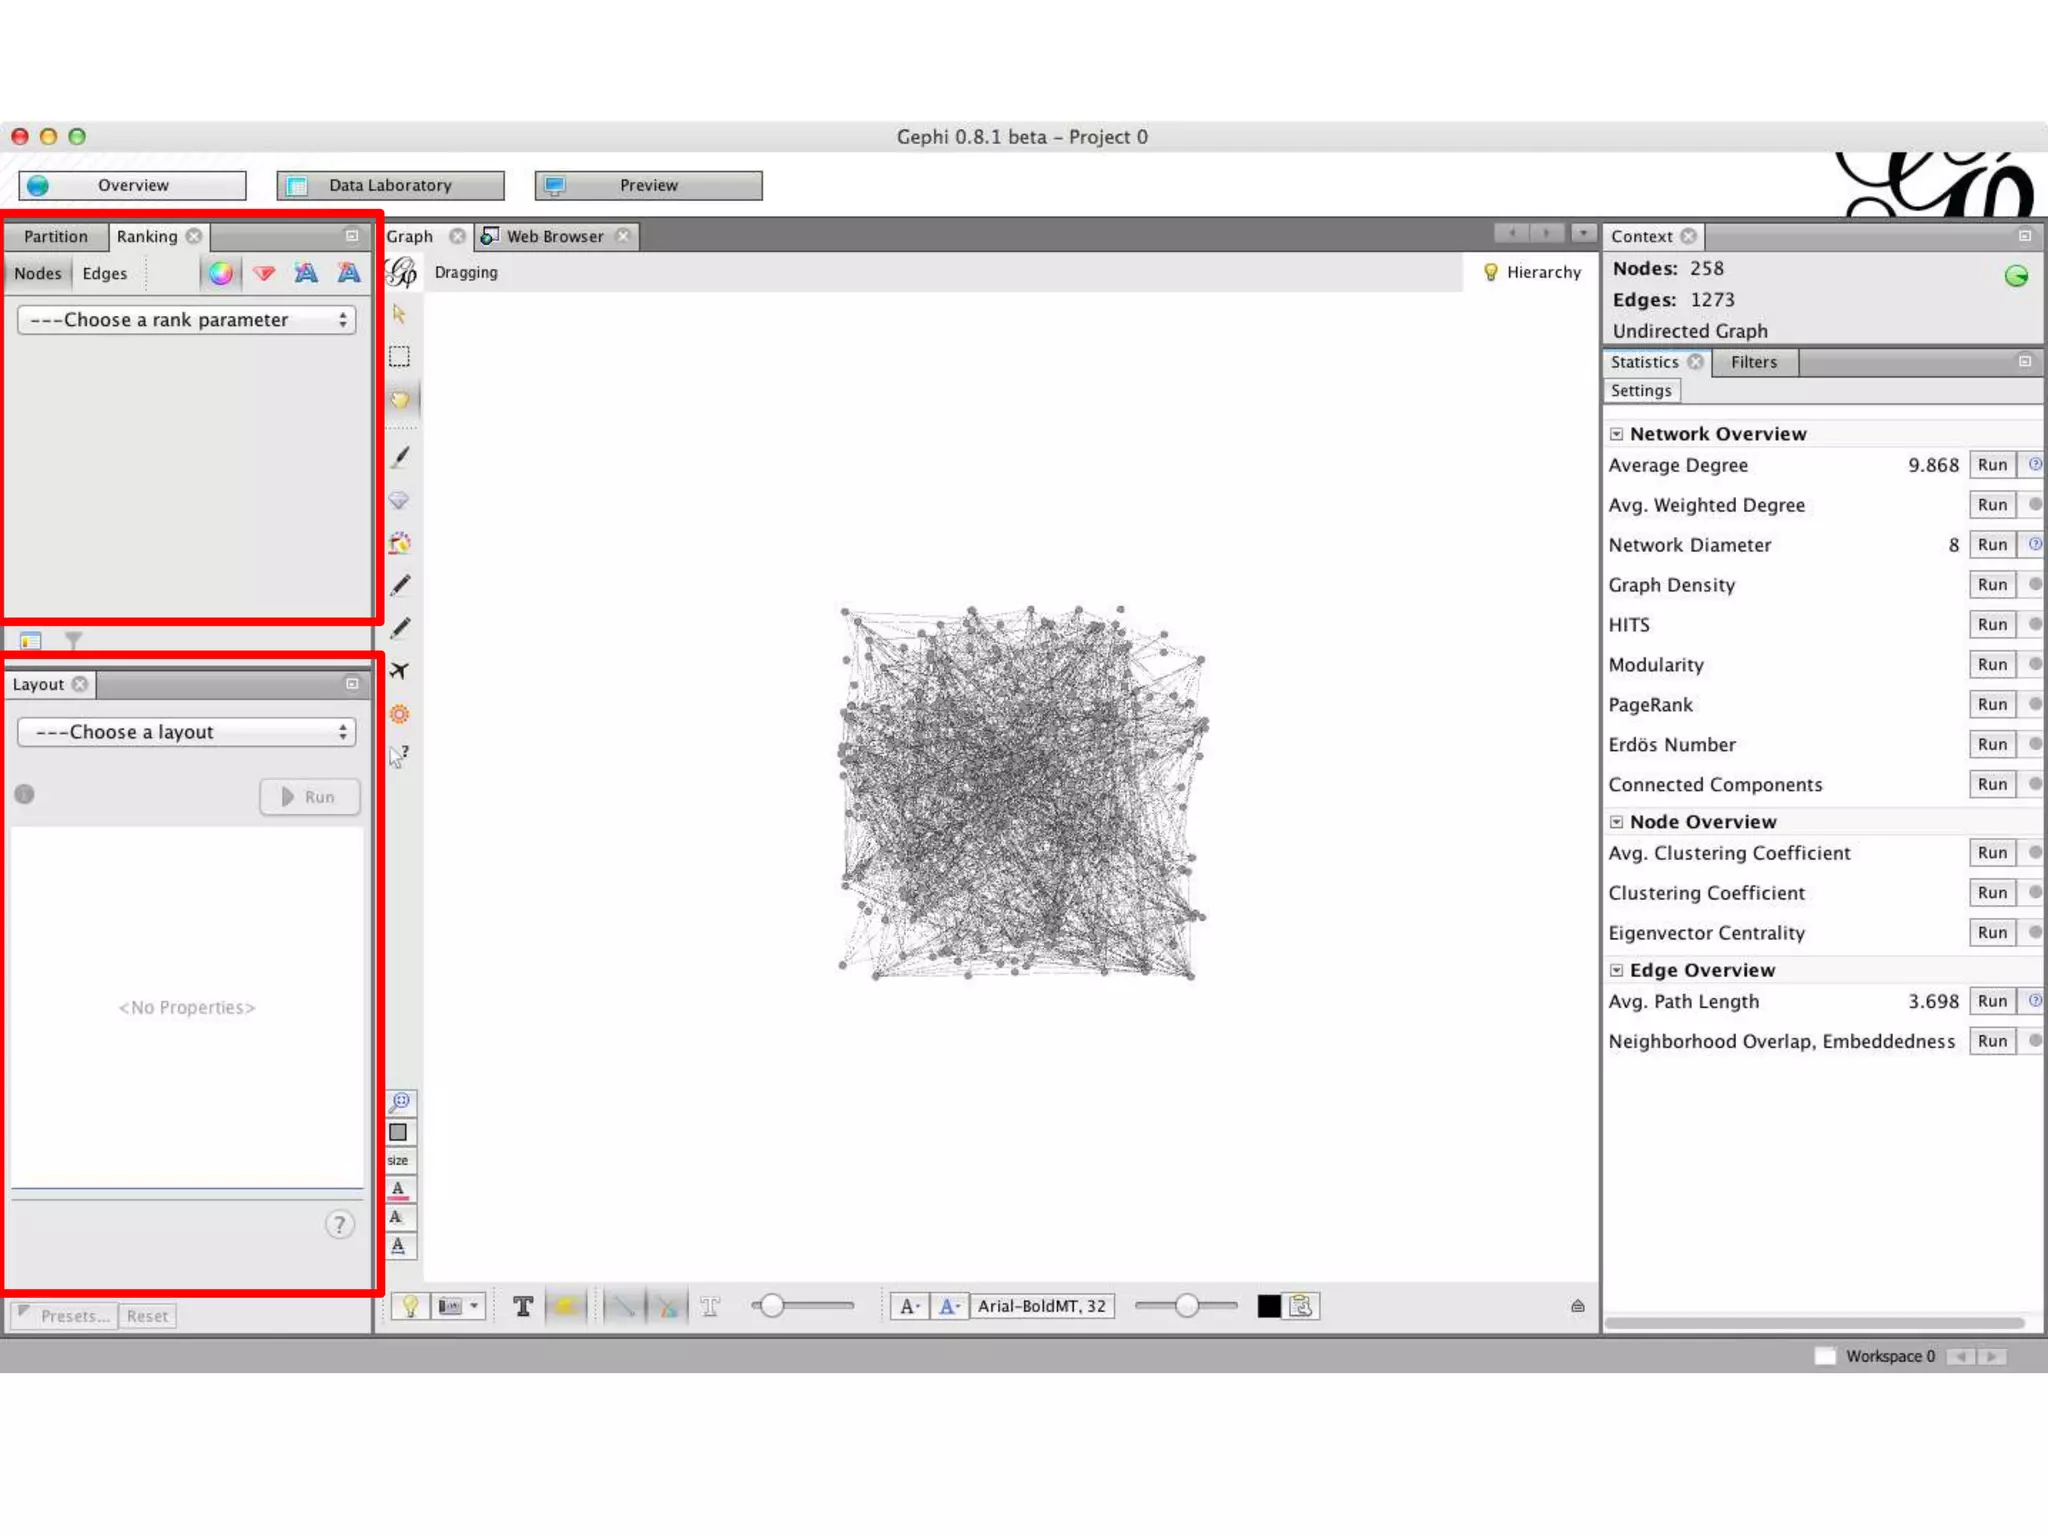This screenshot has width=2048, height=1536.
Task: Click the green refresh icon in Context
Action: coord(2016,276)
